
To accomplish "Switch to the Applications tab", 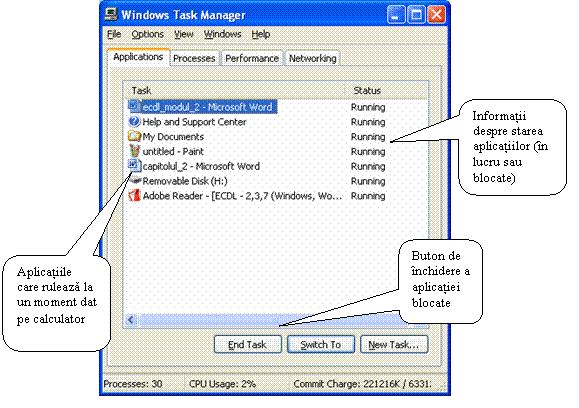I will click(x=138, y=57).
